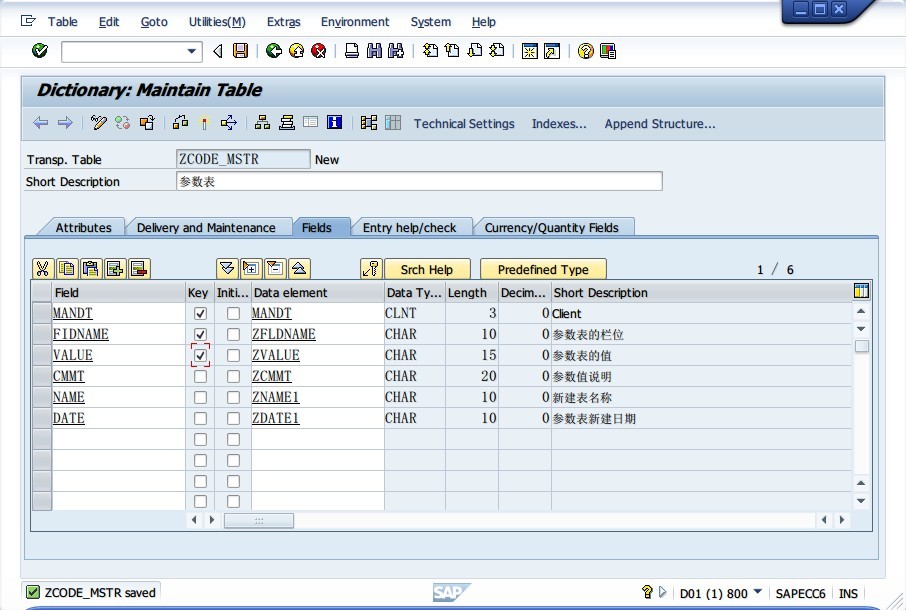Click the Display Object List hierarchy icon
Image resolution: width=906 pixels, height=610 pixels.
point(262,122)
